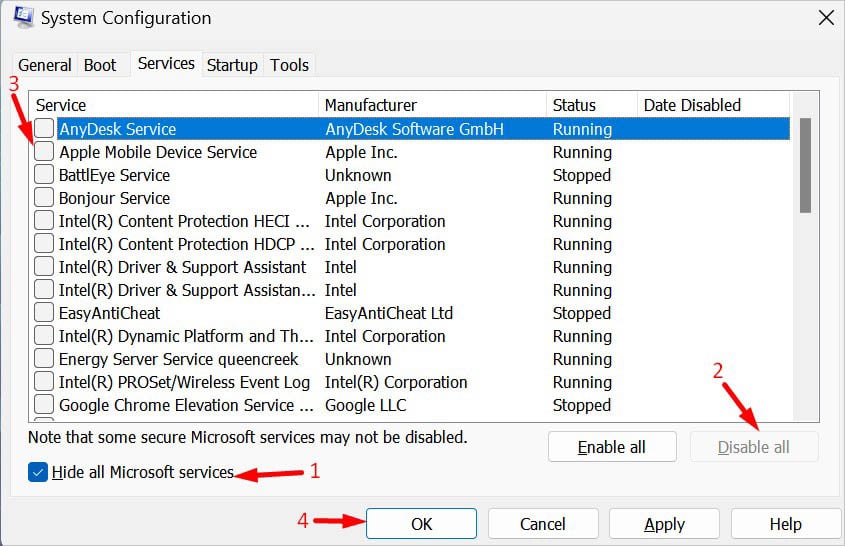This screenshot has height=546, width=845.
Task: Click the Enable all button
Action: pos(612,447)
